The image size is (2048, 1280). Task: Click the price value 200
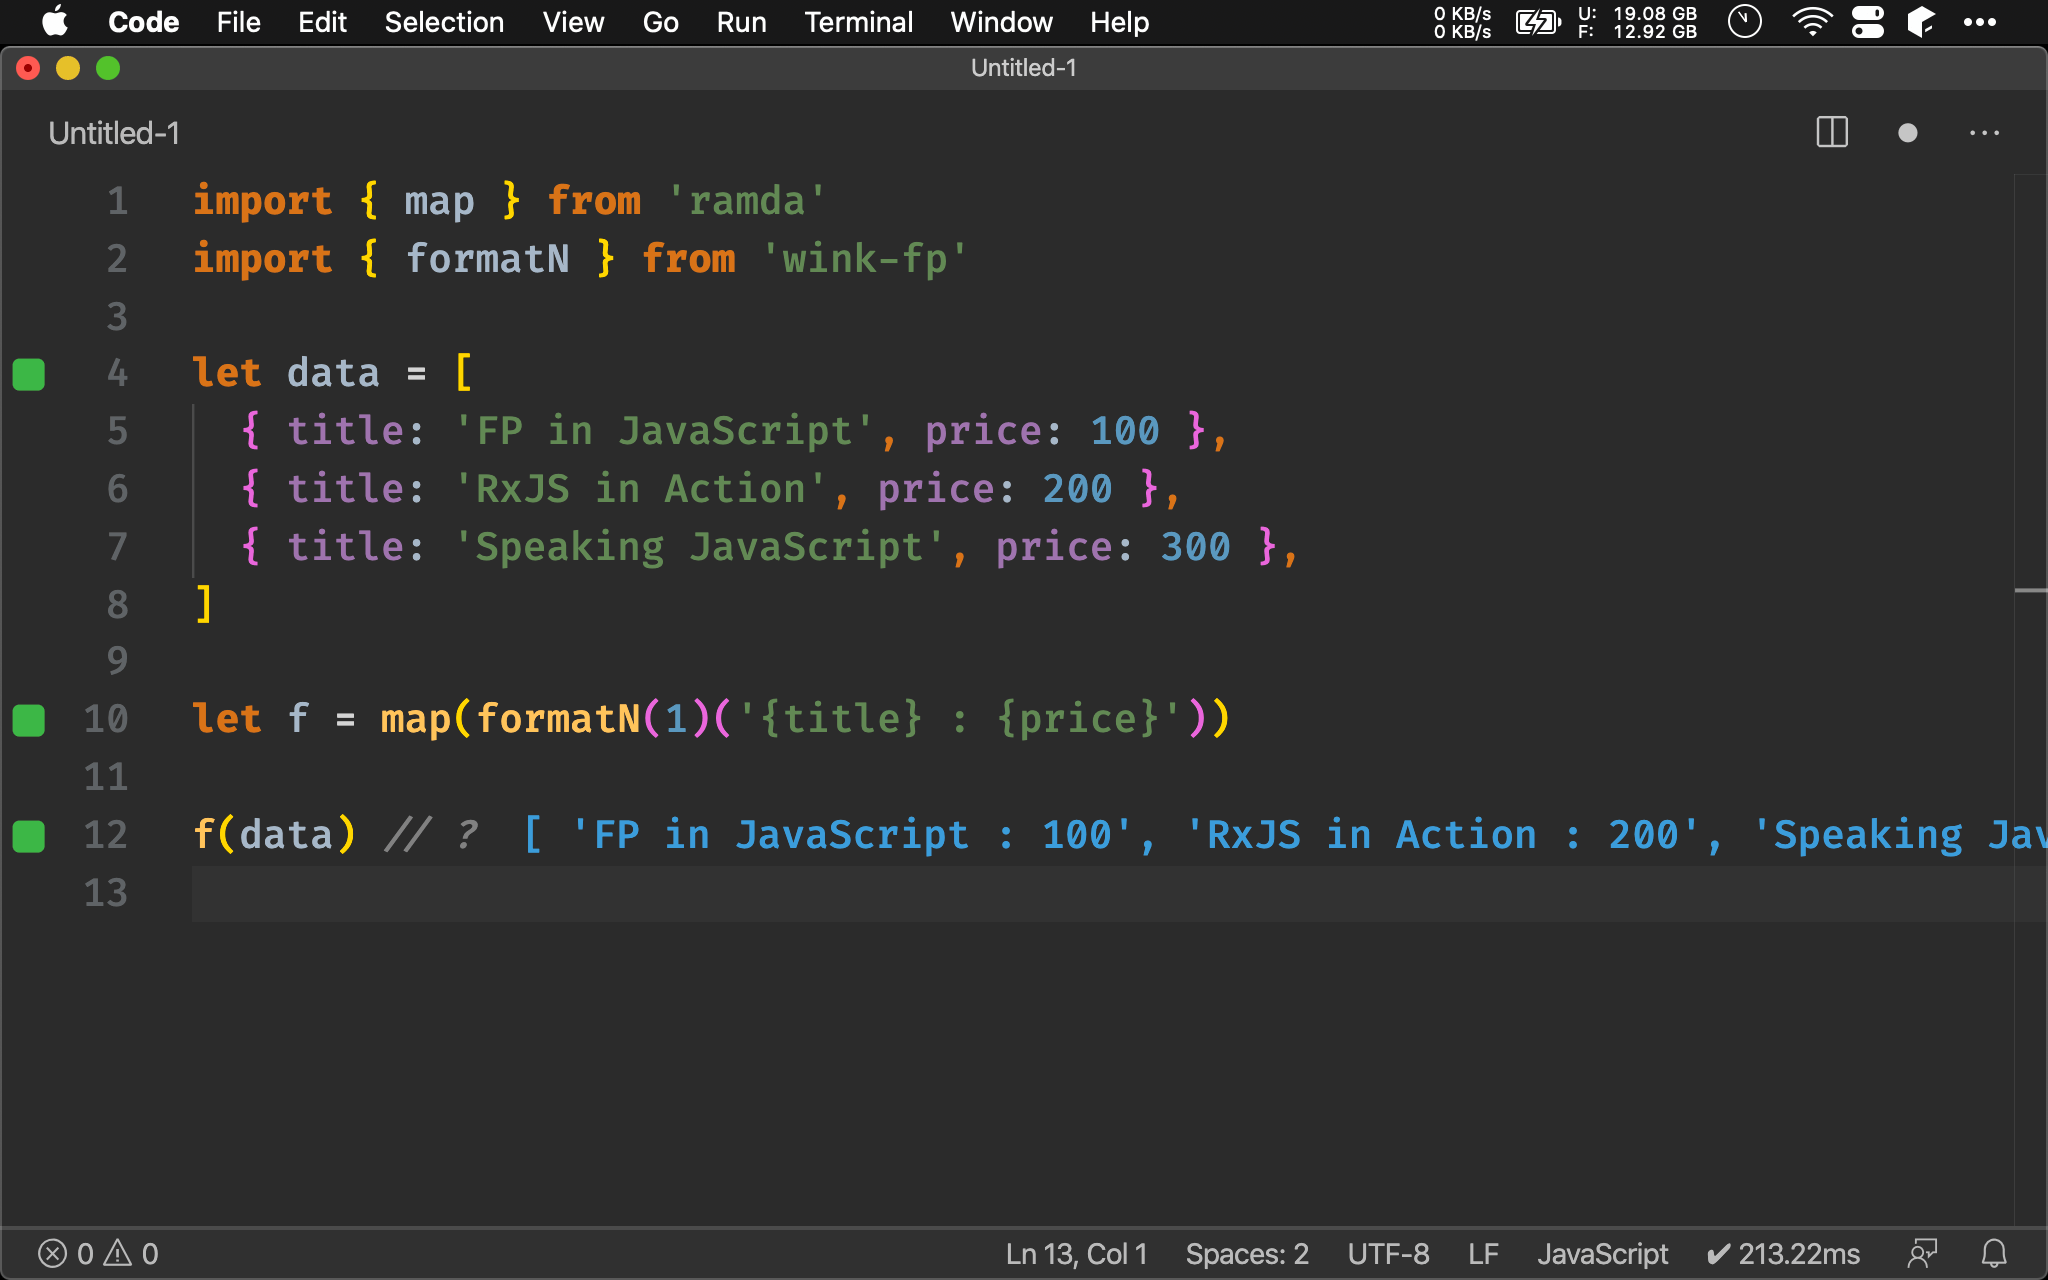pos(1077,489)
